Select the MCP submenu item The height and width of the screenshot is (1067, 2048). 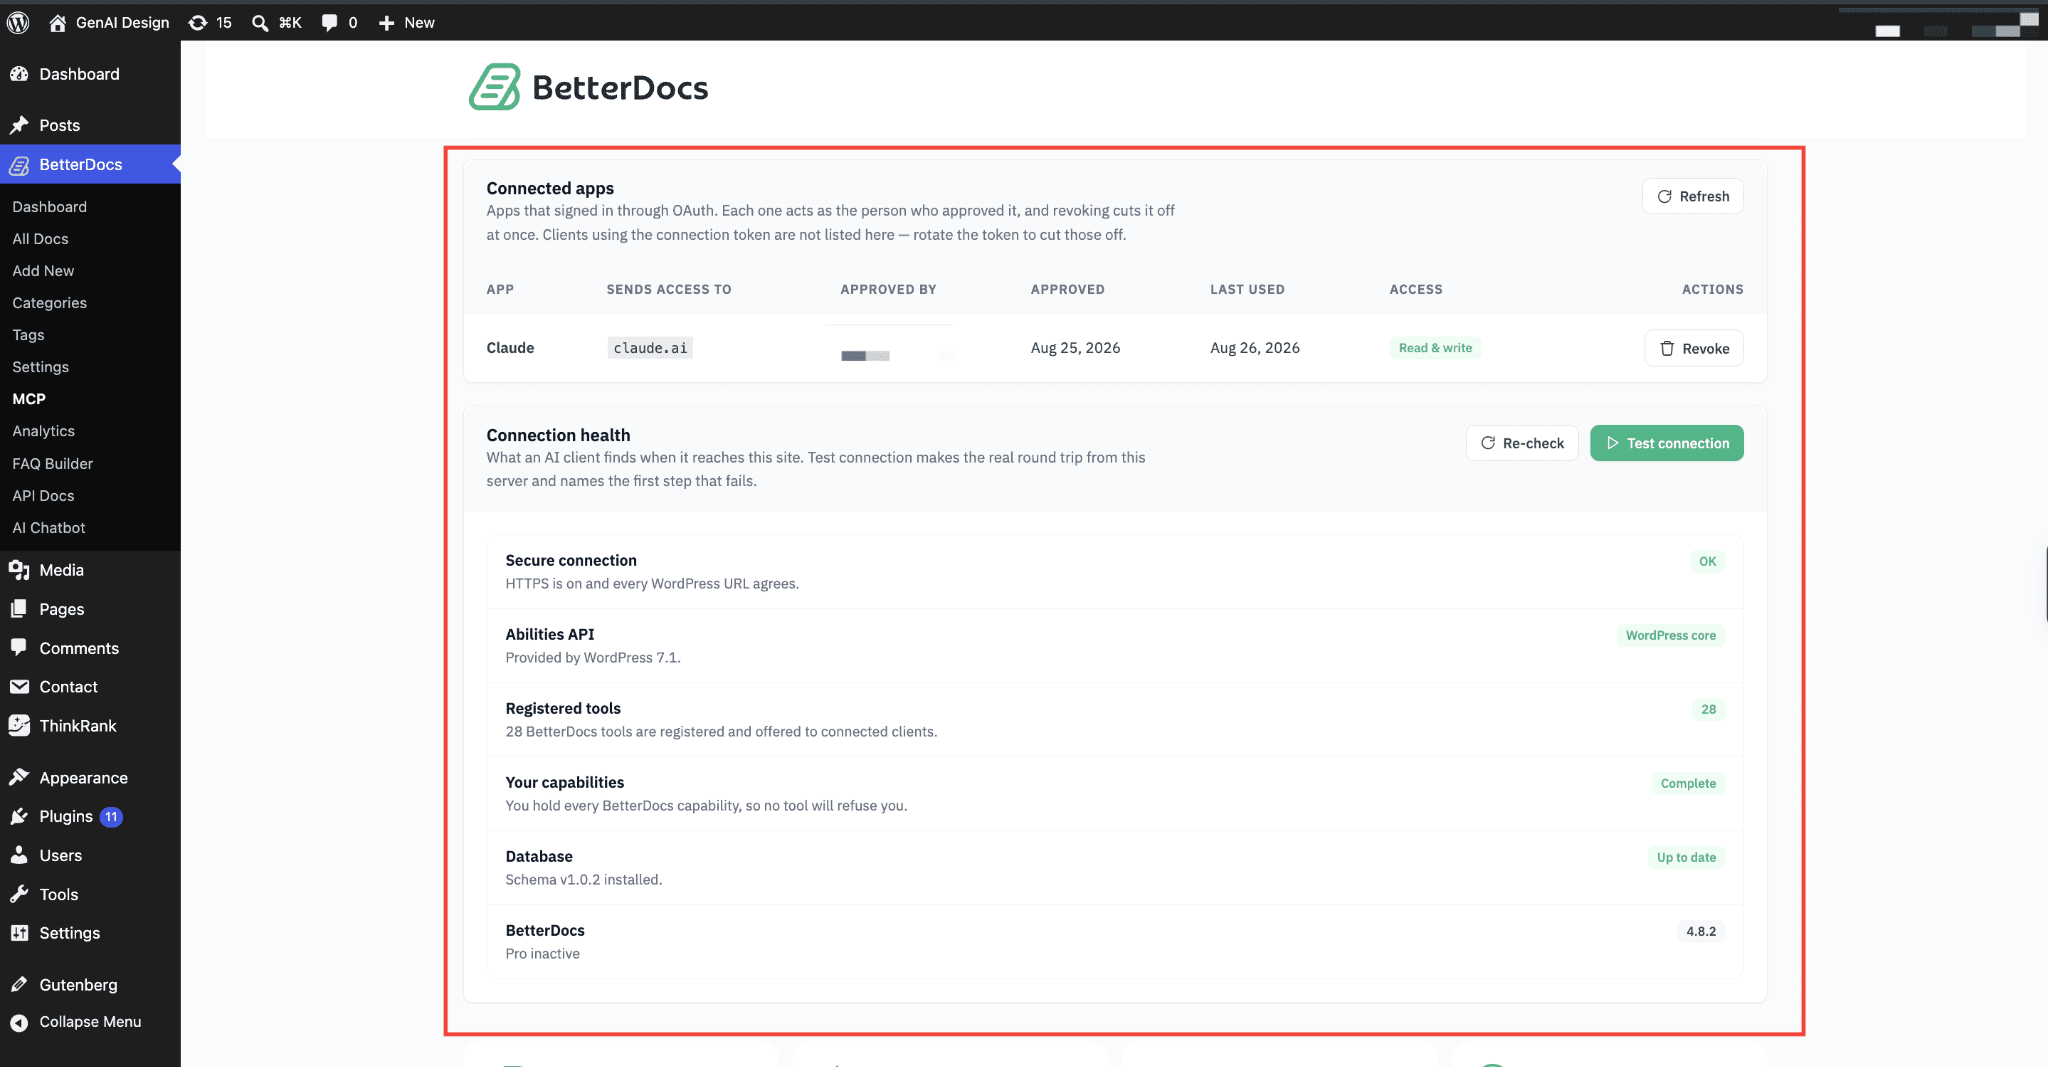pyautogui.click(x=29, y=399)
